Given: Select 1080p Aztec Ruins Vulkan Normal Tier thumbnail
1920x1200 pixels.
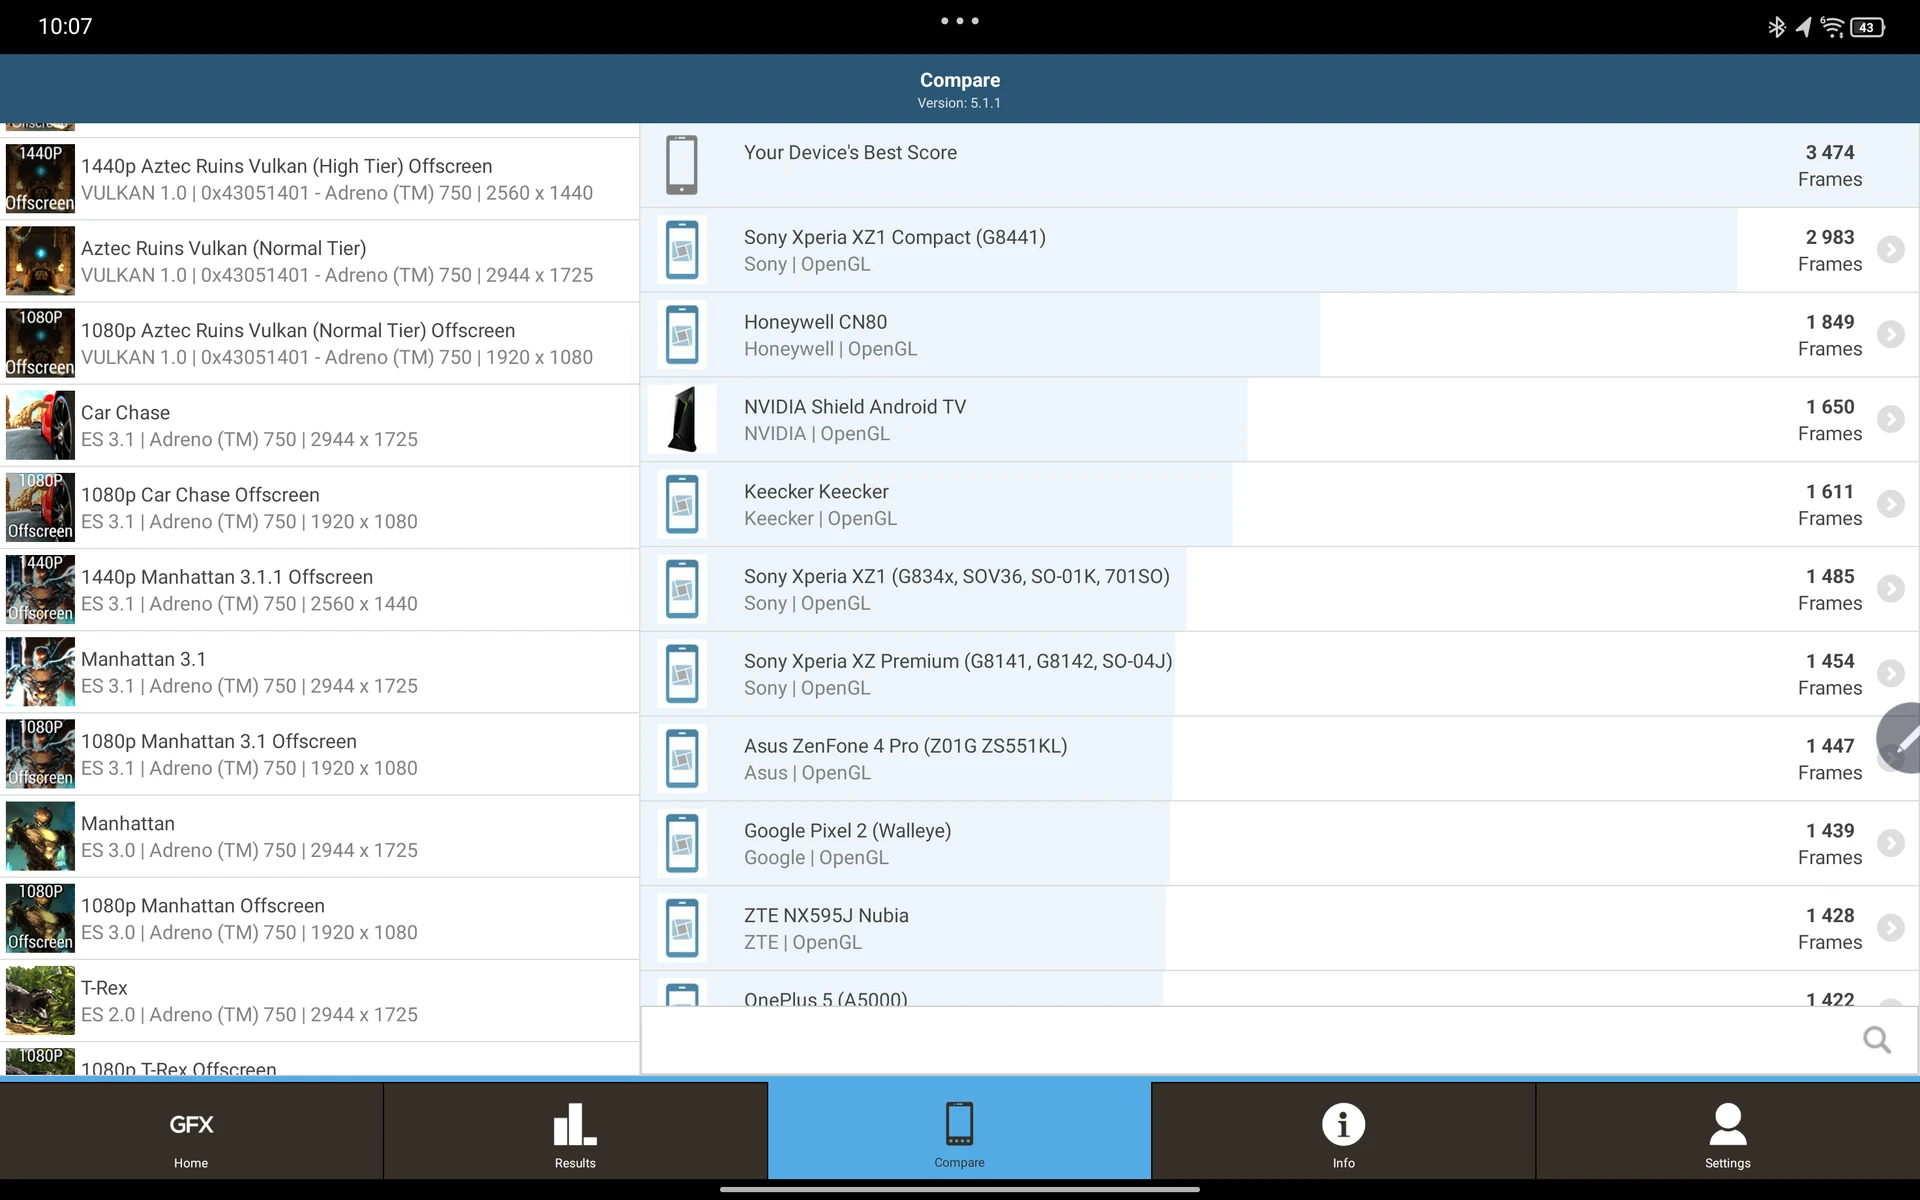Looking at the screenshot, I should coord(40,343).
